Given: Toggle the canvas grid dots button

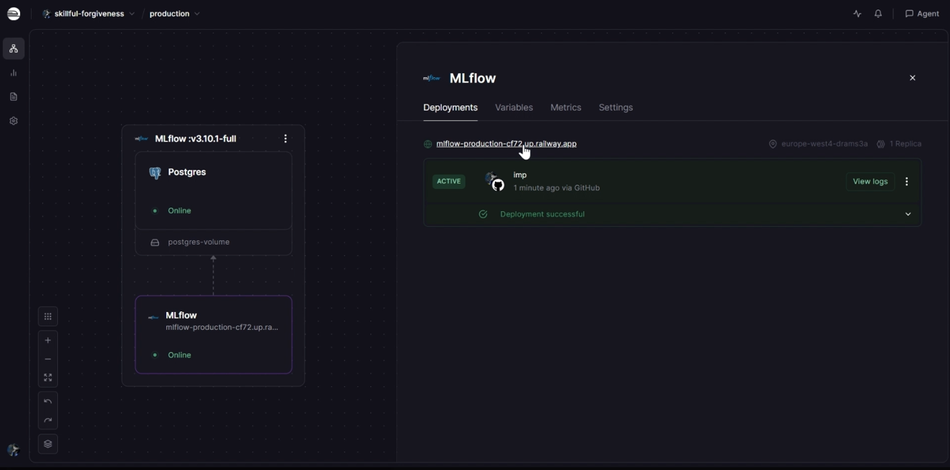Looking at the screenshot, I should pos(48,316).
